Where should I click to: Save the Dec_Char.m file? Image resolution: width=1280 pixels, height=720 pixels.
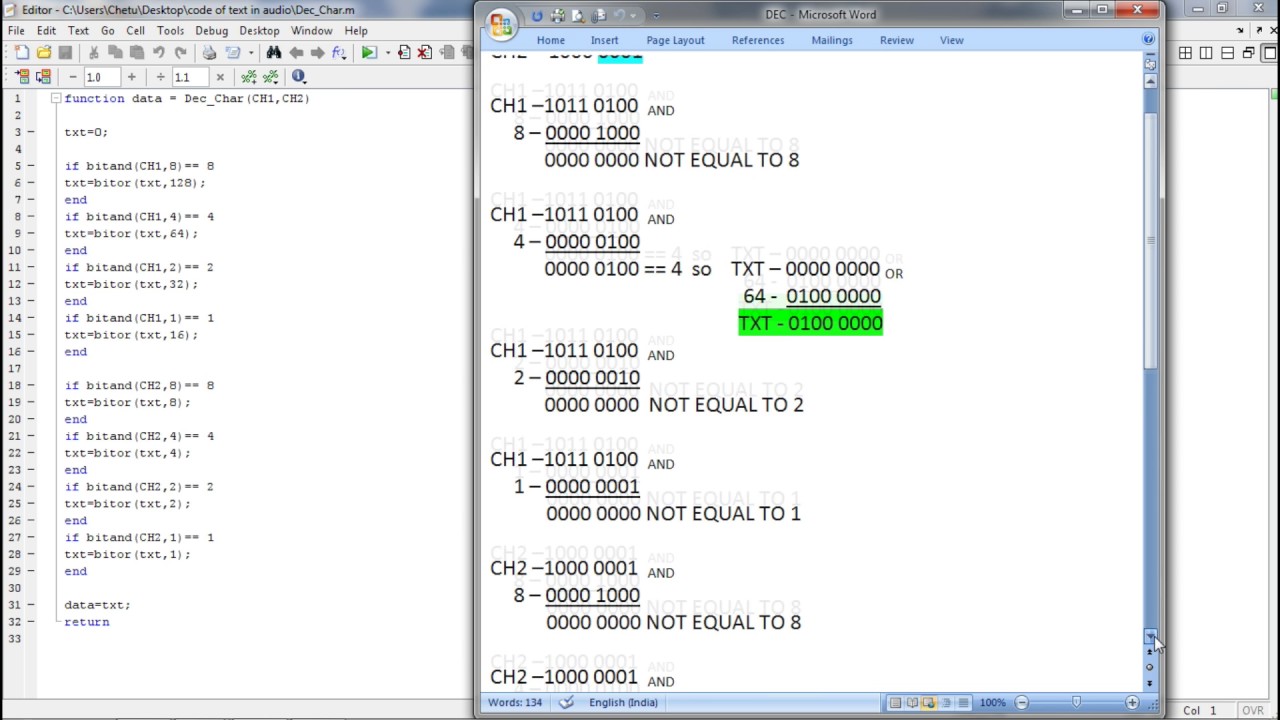click(x=65, y=53)
